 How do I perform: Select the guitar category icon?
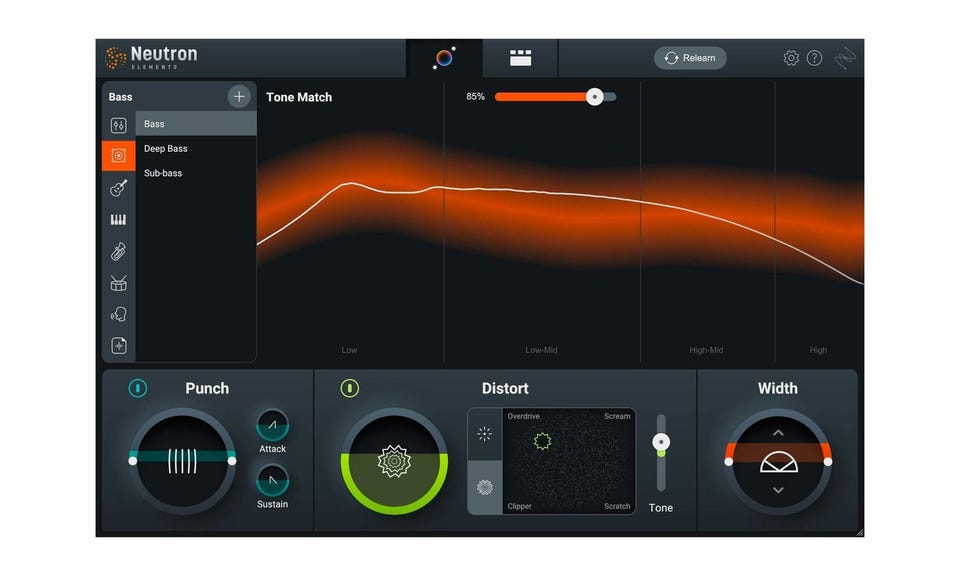(x=118, y=188)
